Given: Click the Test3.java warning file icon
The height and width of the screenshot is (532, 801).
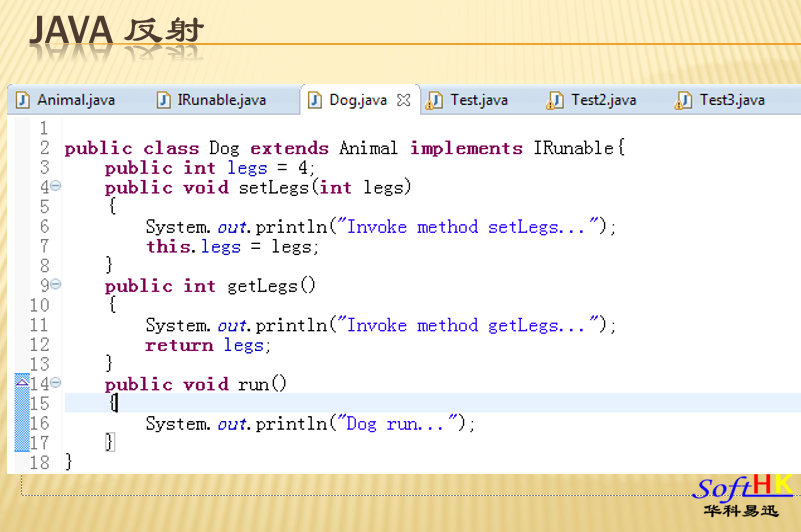Looking at the screenshot, I should [x=684, y=100].
